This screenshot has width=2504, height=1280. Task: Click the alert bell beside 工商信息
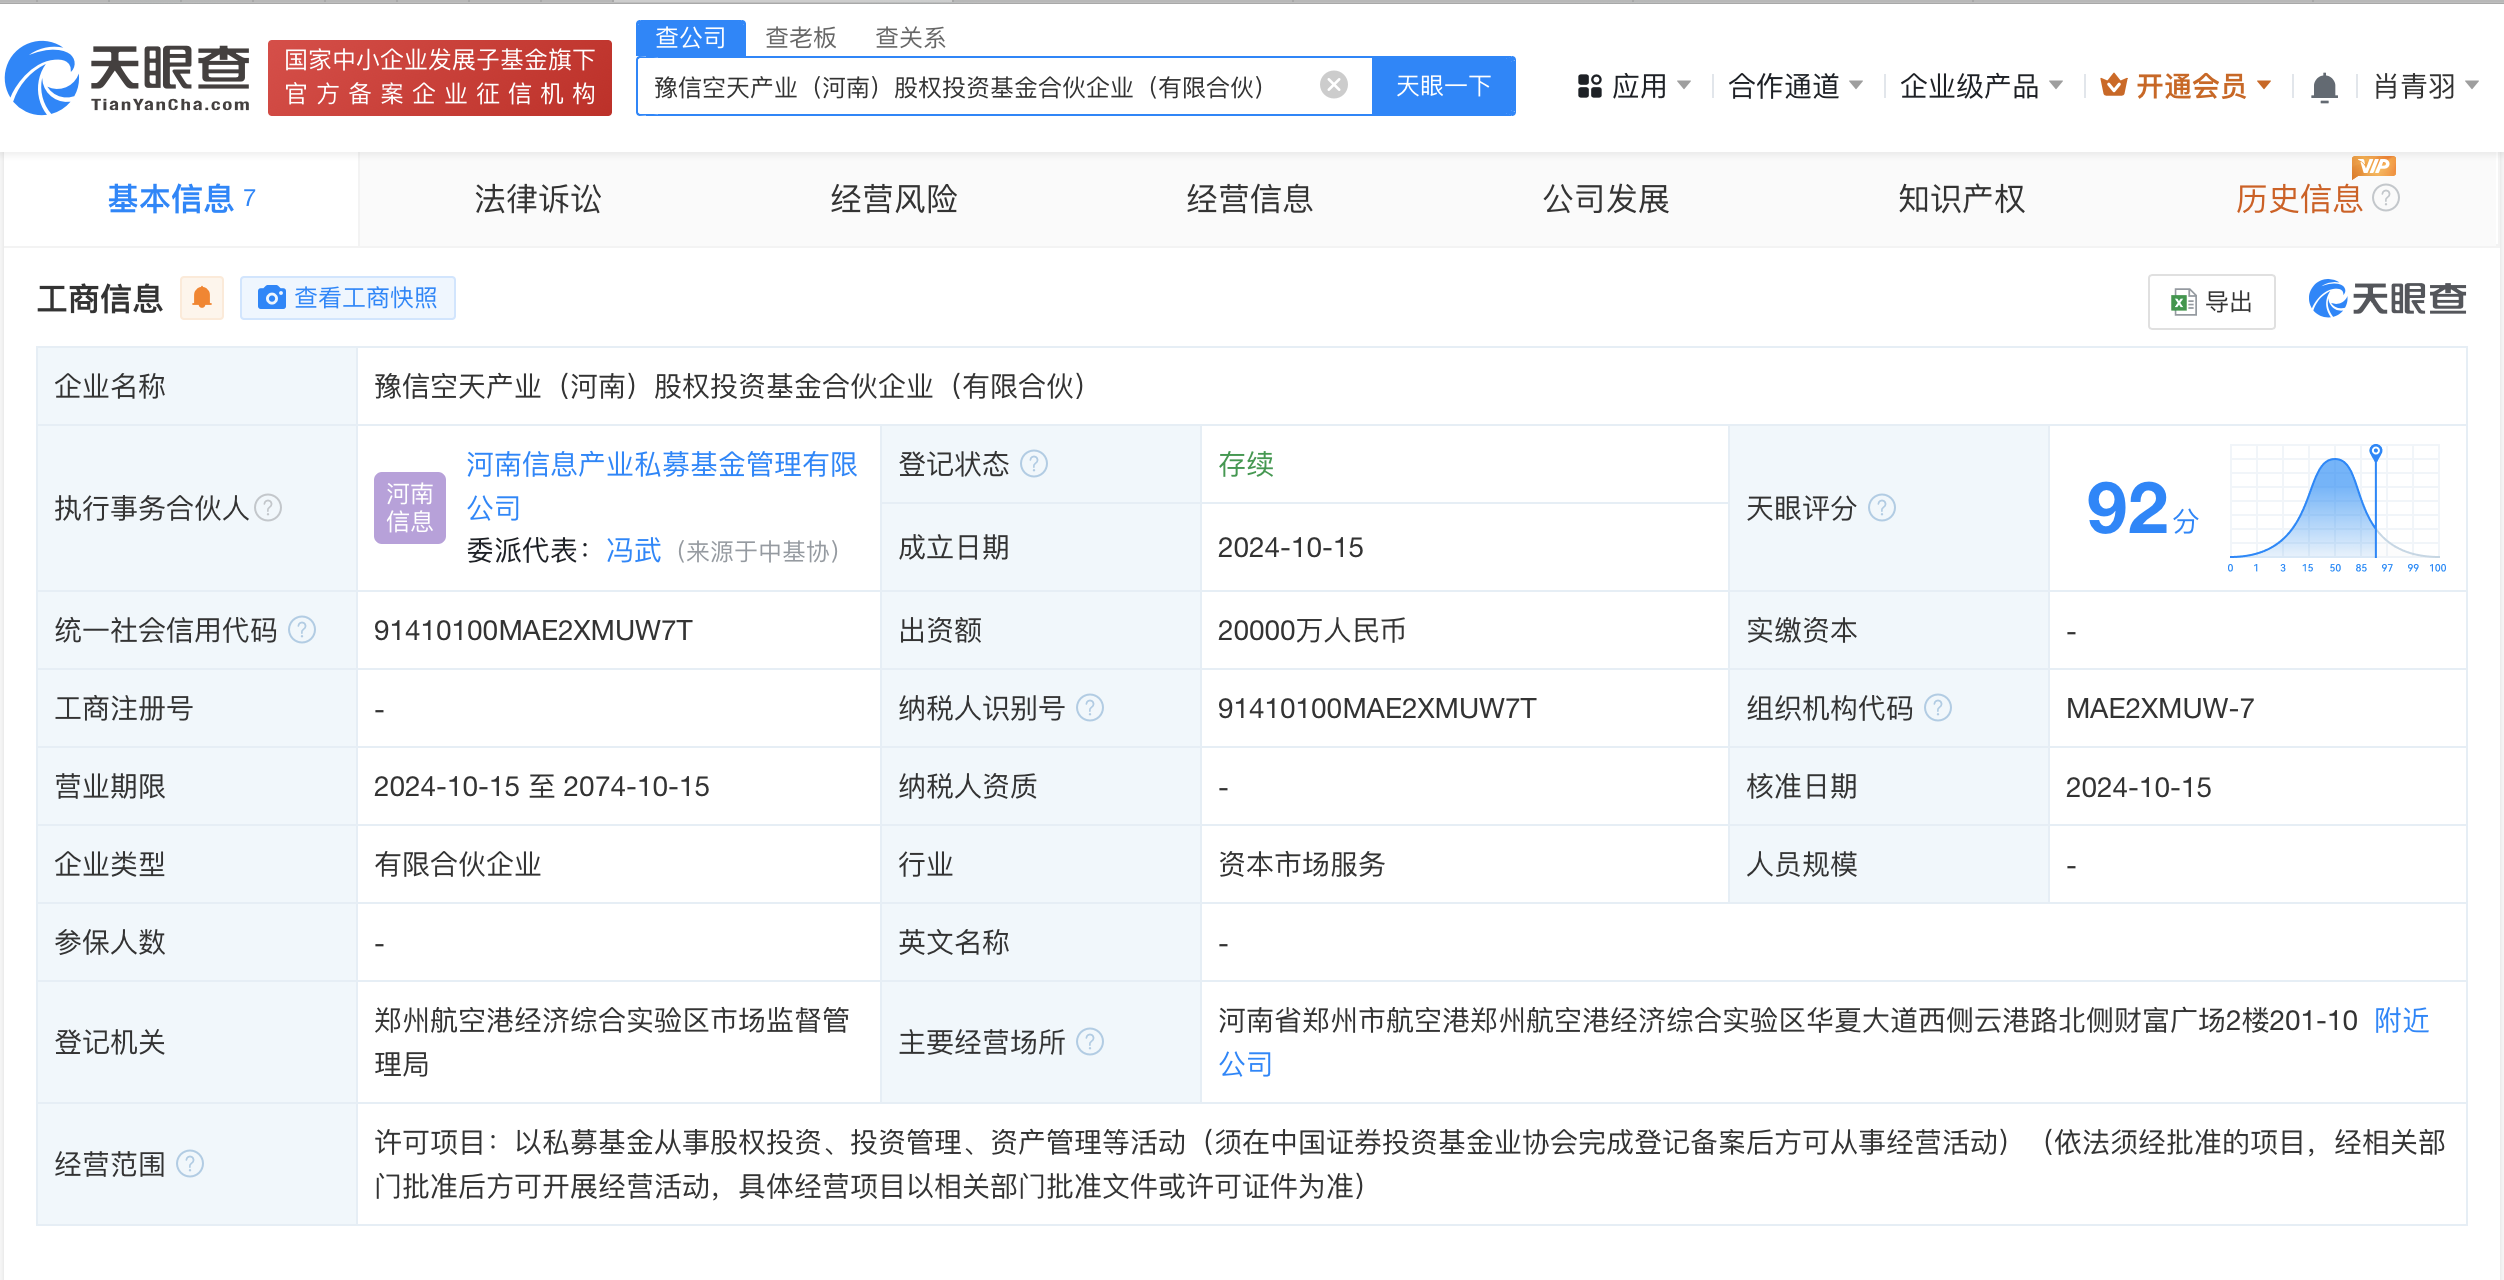tap(202, 298)
